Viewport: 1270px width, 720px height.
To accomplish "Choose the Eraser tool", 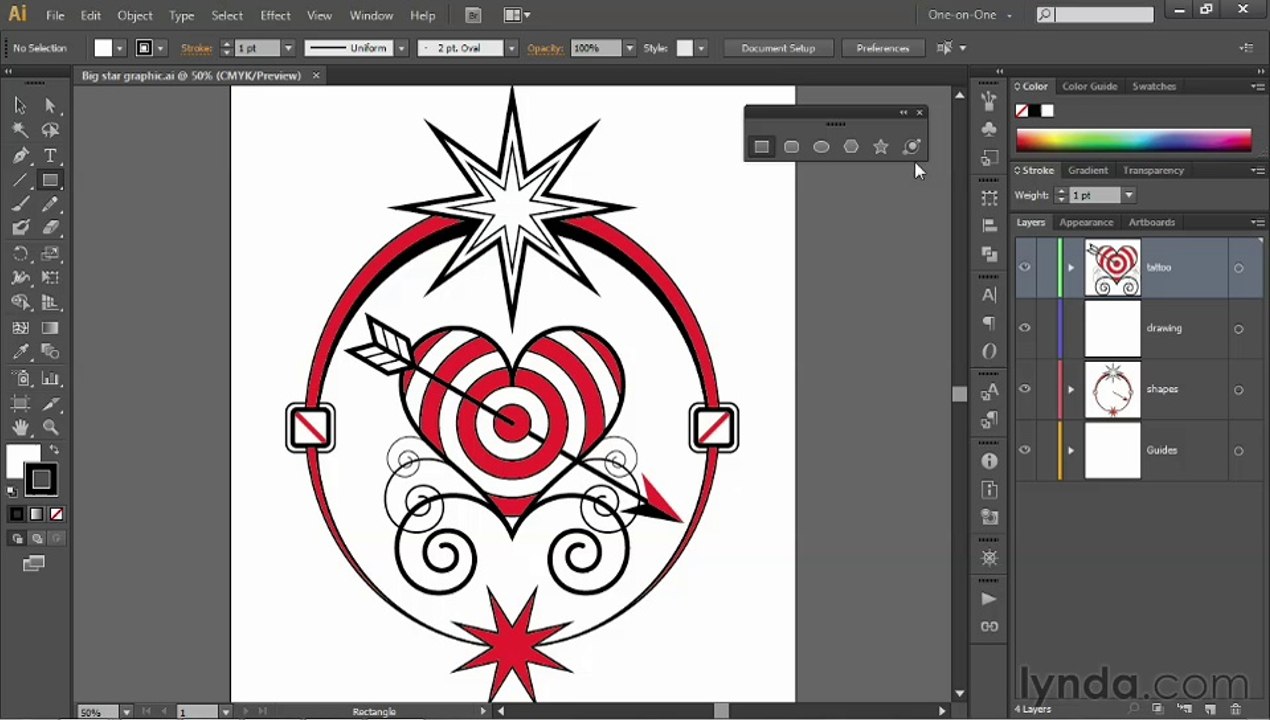I will [50, 228].
